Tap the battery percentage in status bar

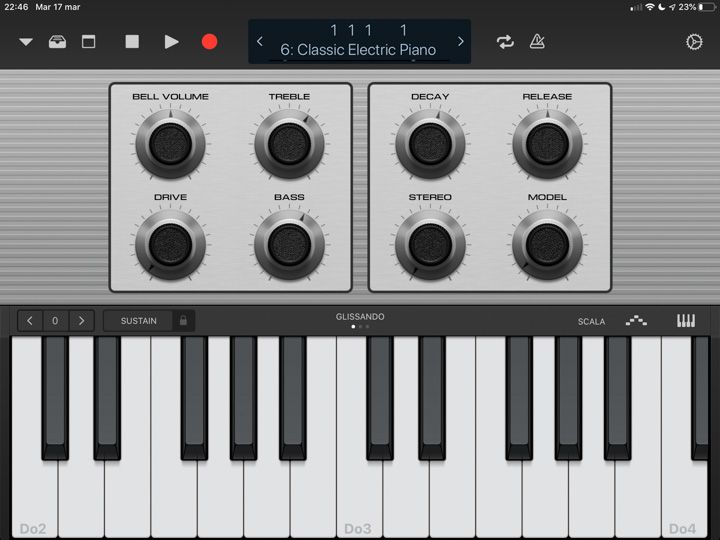(687, 7)
